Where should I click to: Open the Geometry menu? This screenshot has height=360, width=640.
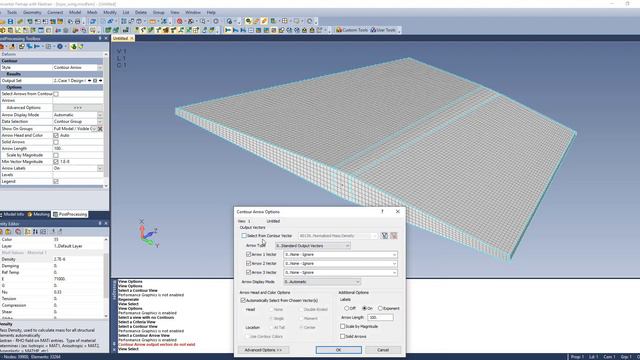pos(32,12)
